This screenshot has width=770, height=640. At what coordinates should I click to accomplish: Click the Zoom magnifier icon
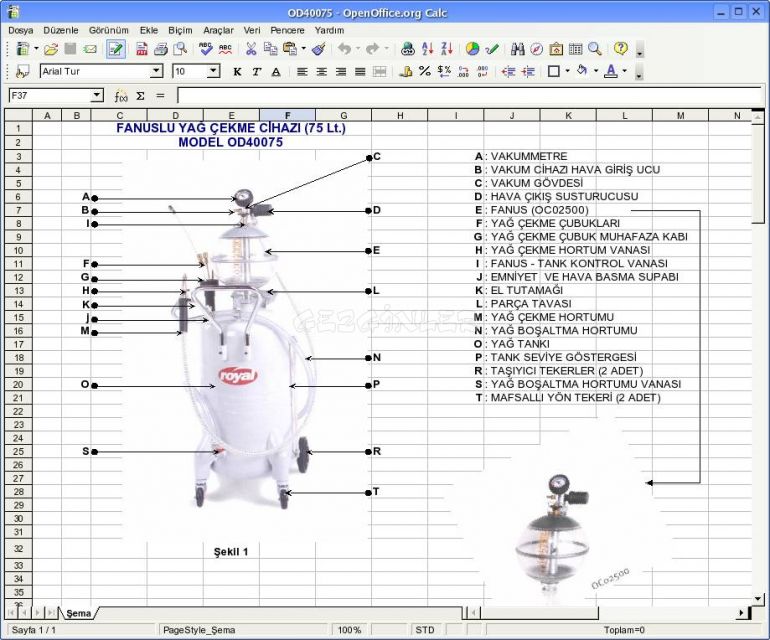coord(595,49)
